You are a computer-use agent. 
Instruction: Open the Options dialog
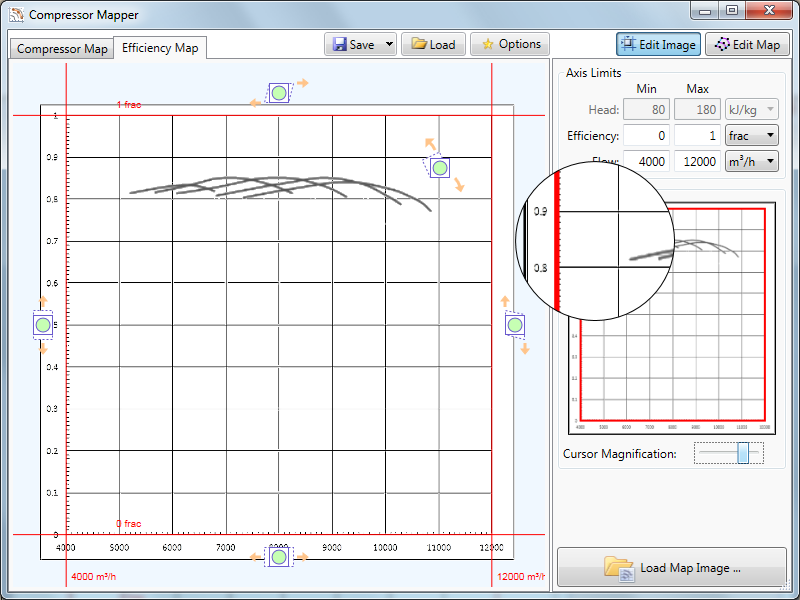click(x=510, y=44)
